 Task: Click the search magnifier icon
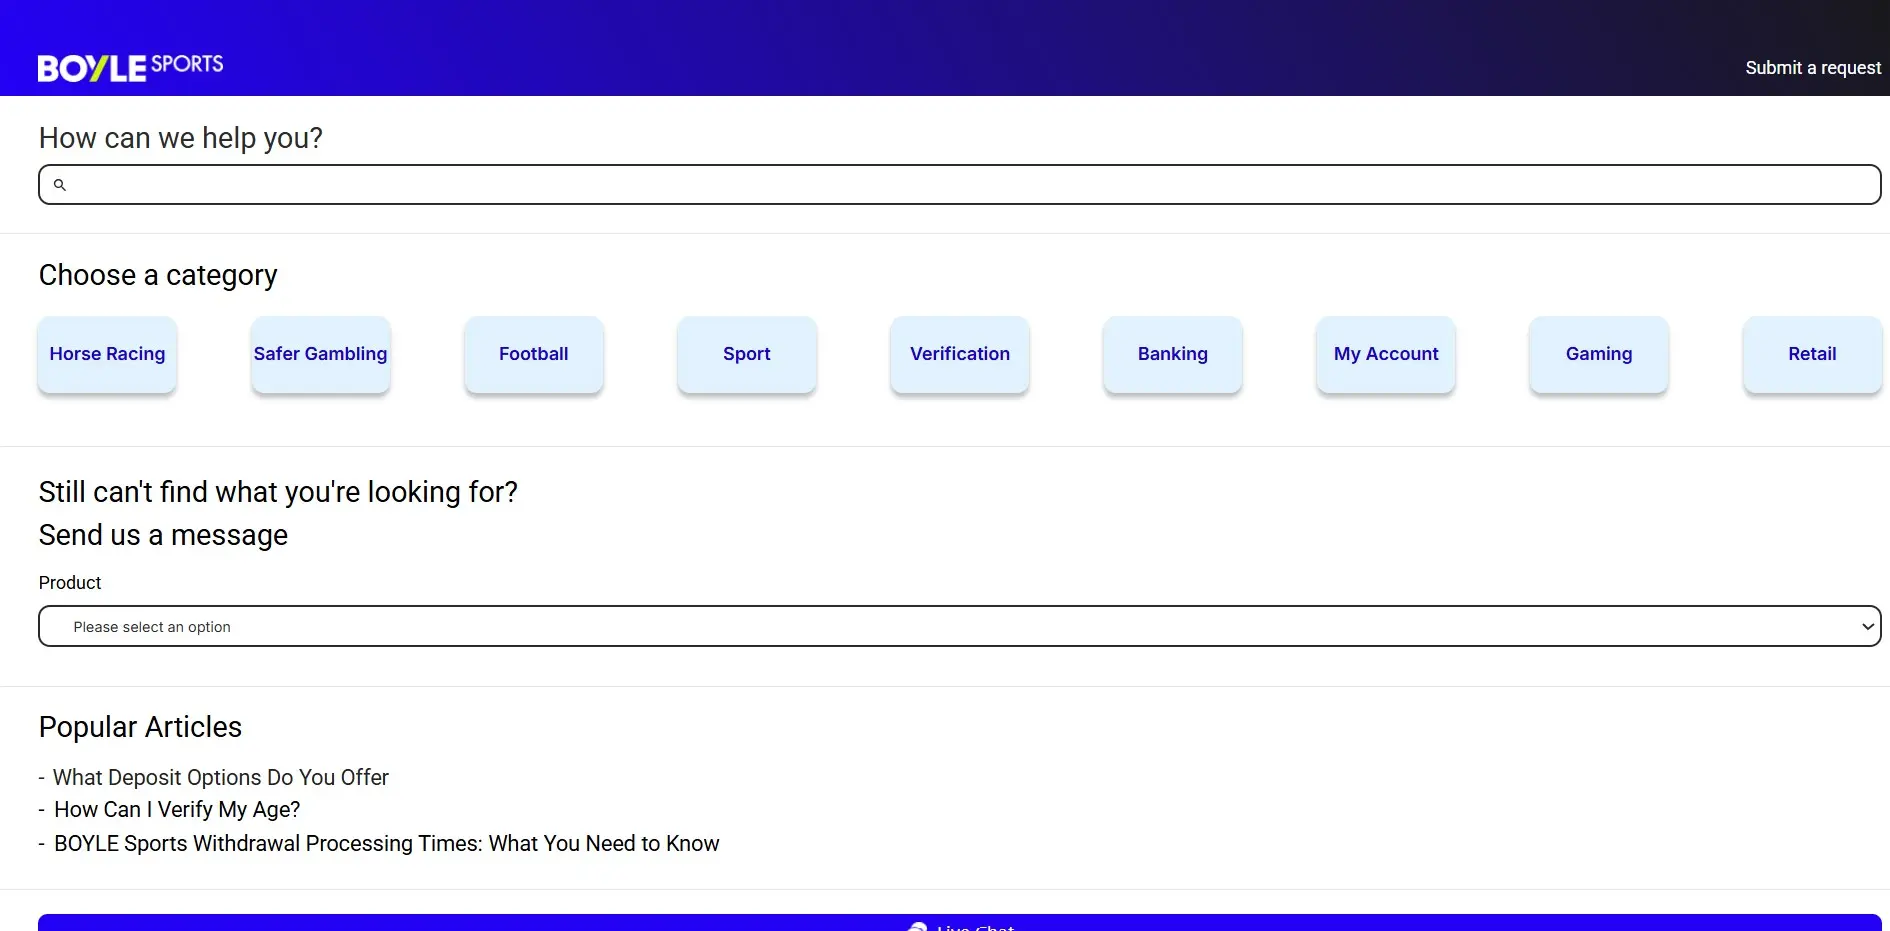60,185
